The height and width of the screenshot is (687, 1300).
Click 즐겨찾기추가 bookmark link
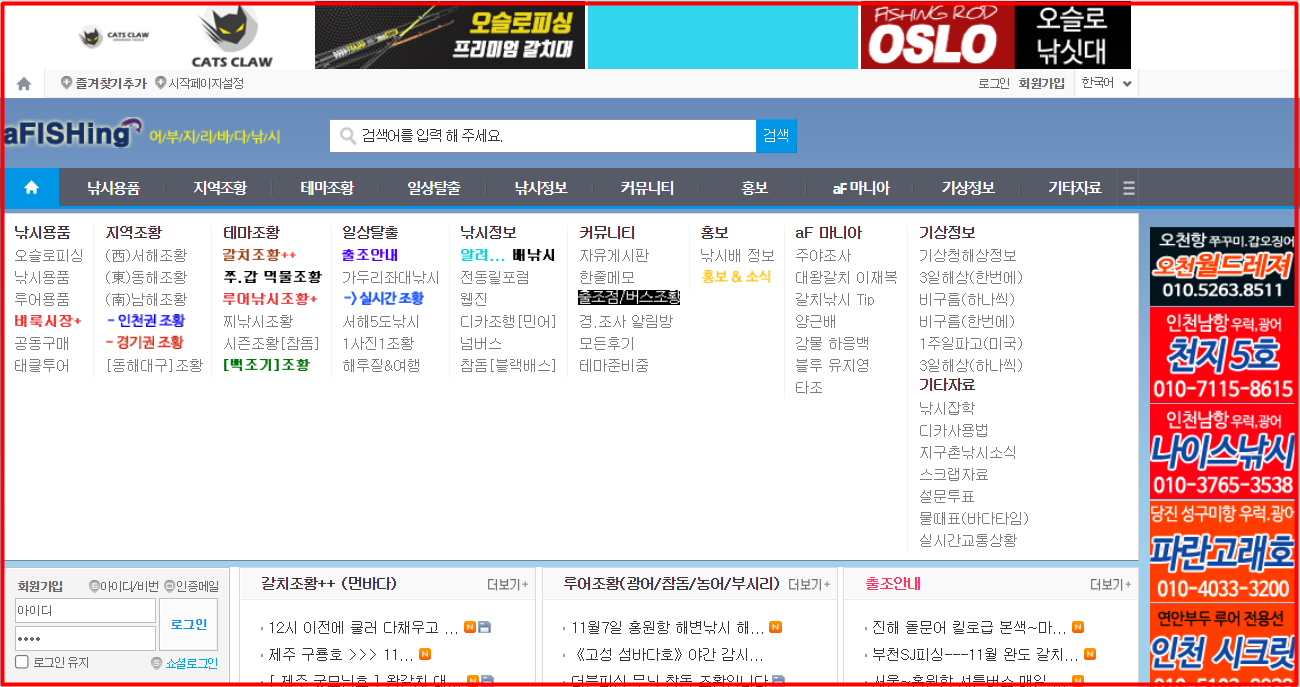coord(104,84)
